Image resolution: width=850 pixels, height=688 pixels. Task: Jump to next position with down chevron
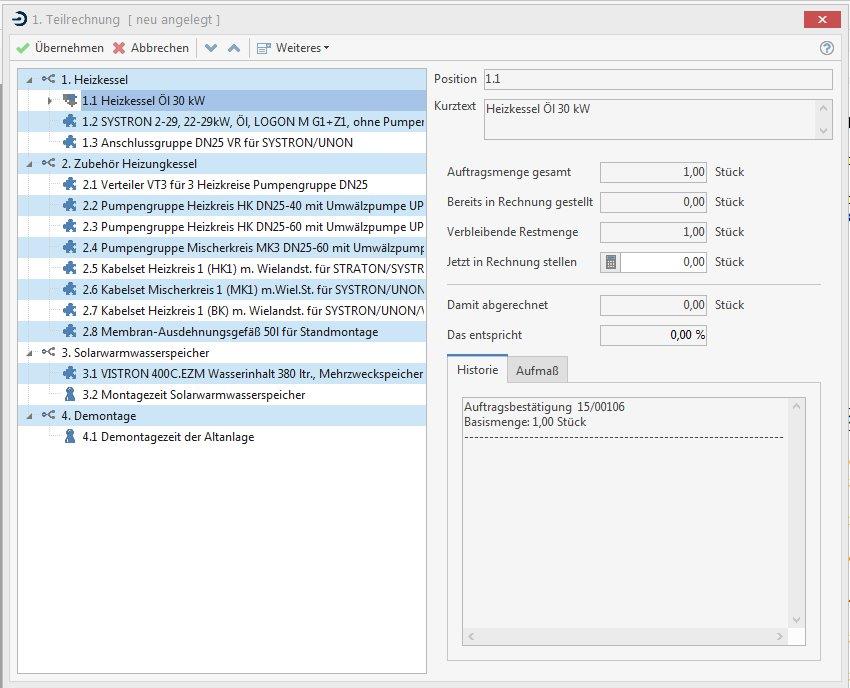coord(211,48)
